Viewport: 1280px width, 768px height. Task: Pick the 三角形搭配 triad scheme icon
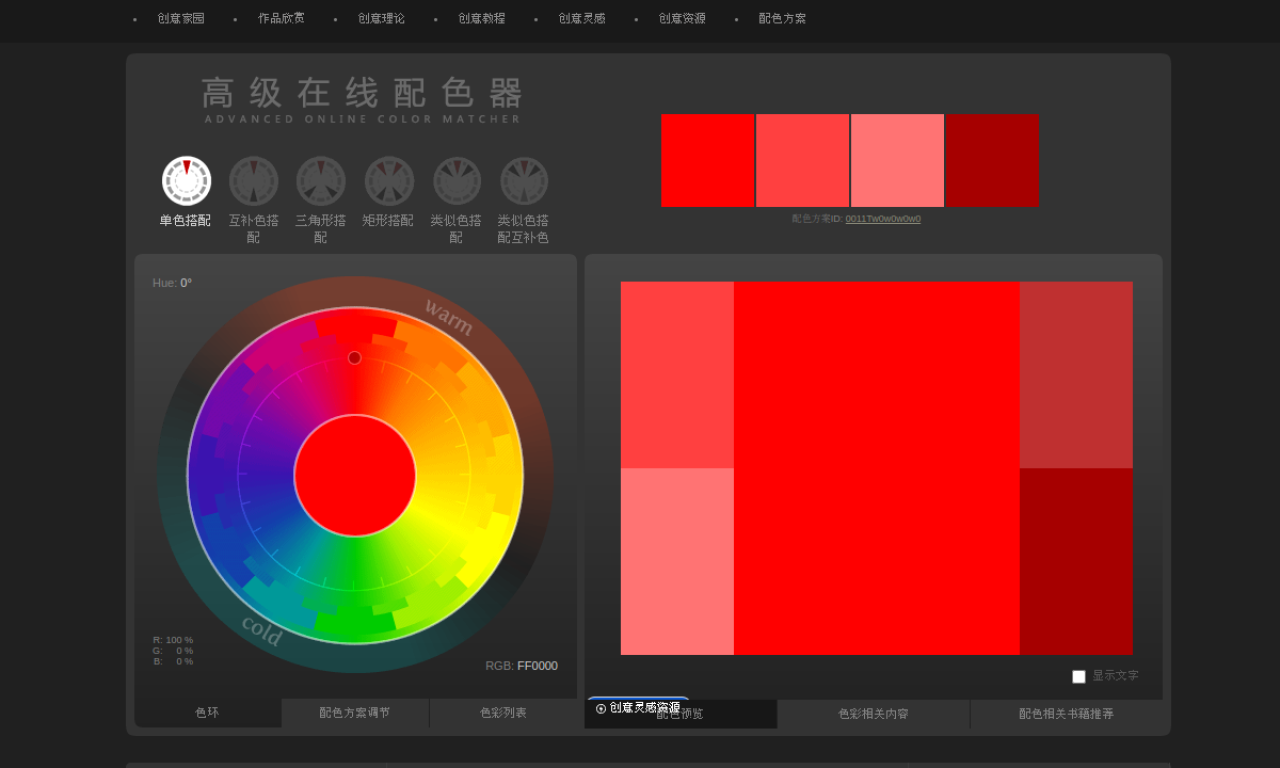tap(320, 181)
